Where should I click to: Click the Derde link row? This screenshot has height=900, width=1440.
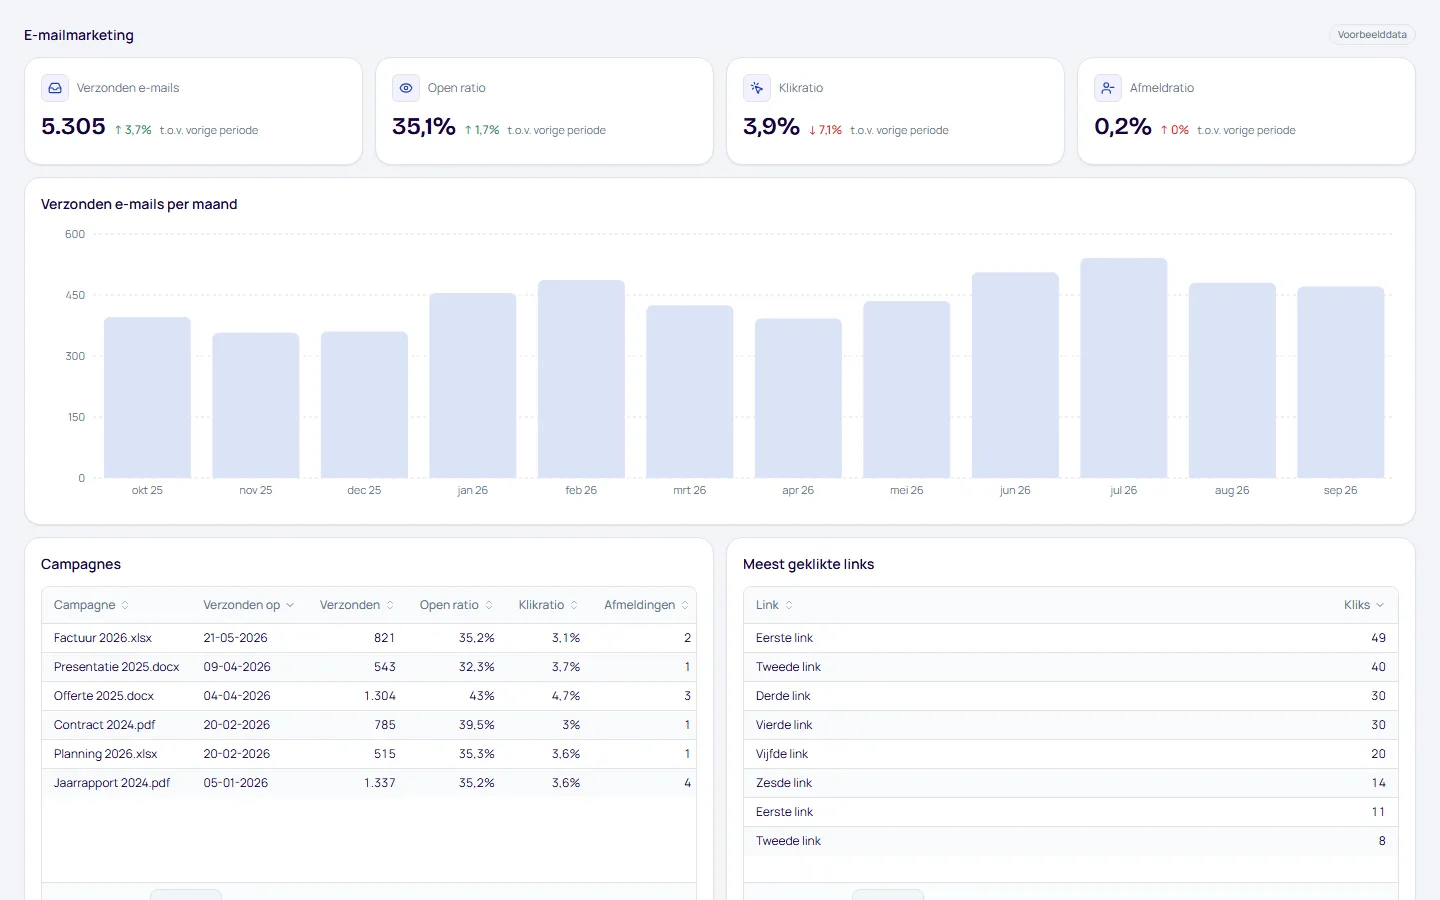[1071, 696]
